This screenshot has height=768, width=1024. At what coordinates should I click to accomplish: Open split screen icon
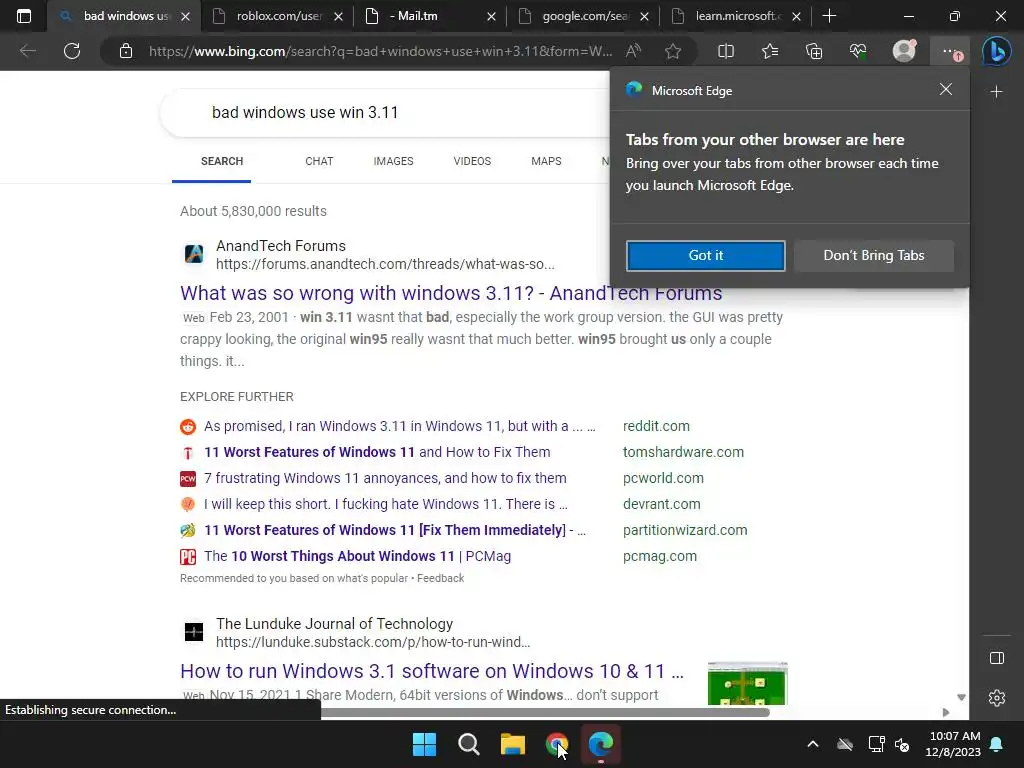coord(726,51)
